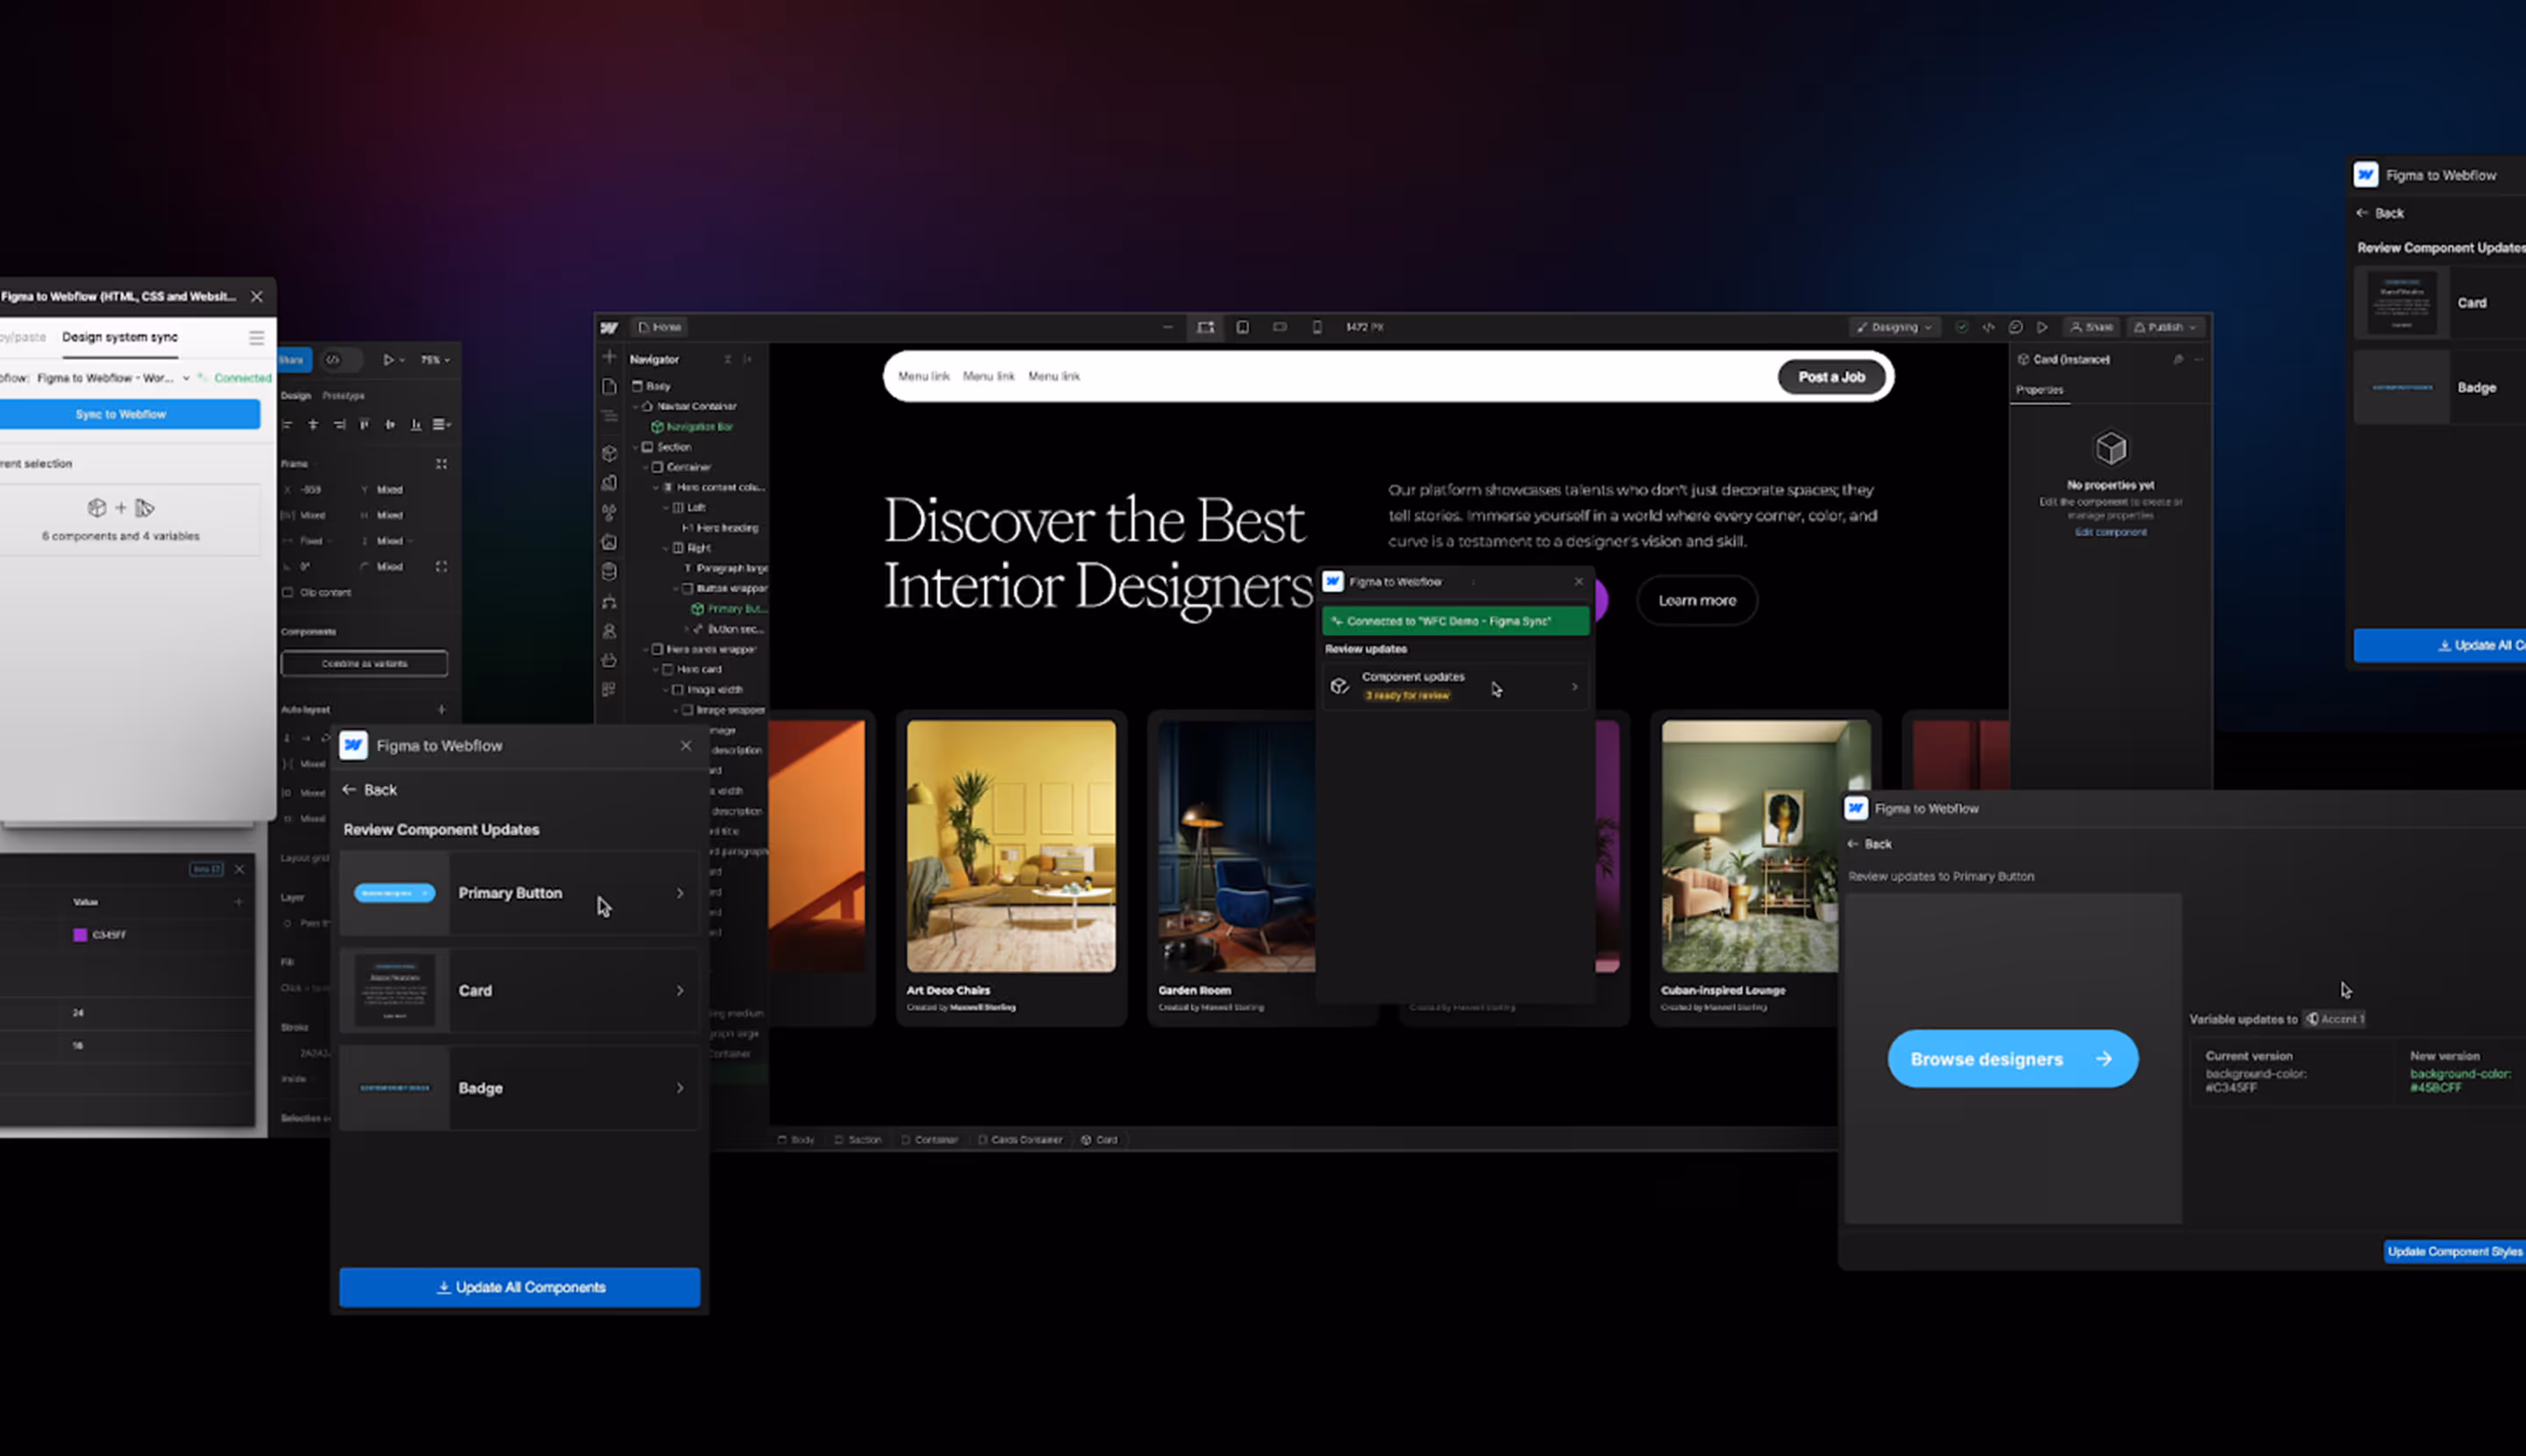Click the Preview play icon in Webflow toolbar

click(2042, 327)
